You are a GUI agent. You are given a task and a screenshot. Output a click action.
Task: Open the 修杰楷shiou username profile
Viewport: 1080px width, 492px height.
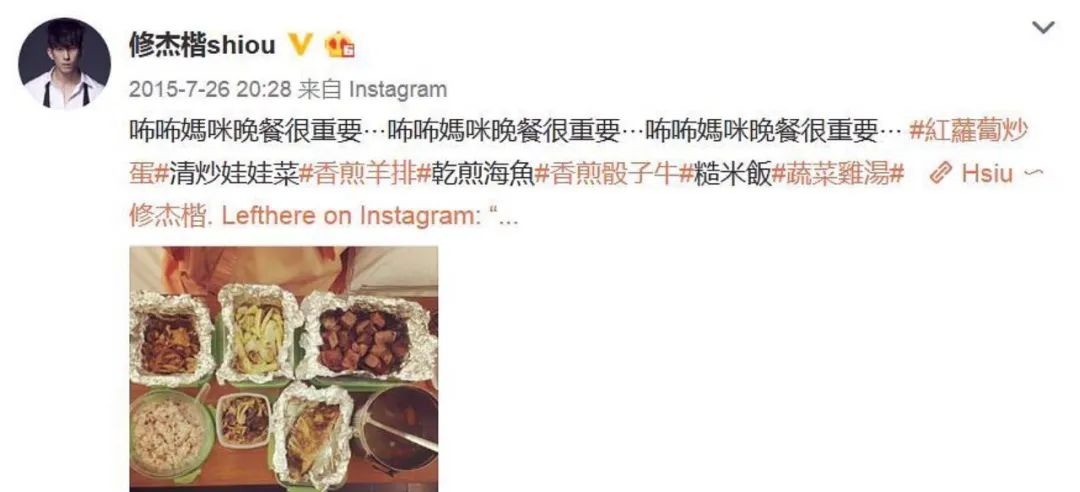(x=202, y=45)
